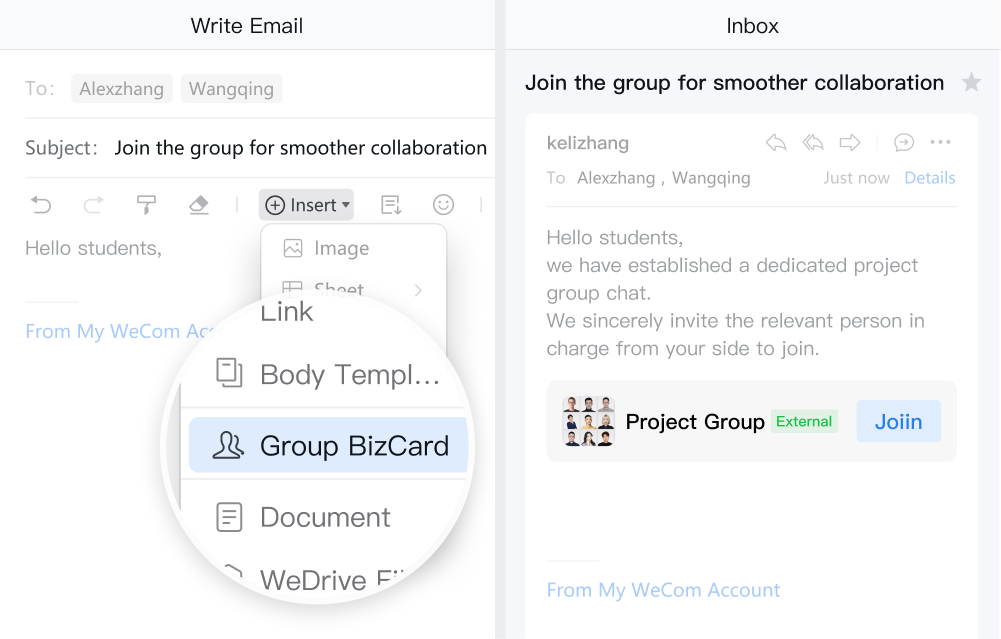Click the Project Group avatar thumbnail
Screen dimensions: 1001x639
tap(588, 421)
